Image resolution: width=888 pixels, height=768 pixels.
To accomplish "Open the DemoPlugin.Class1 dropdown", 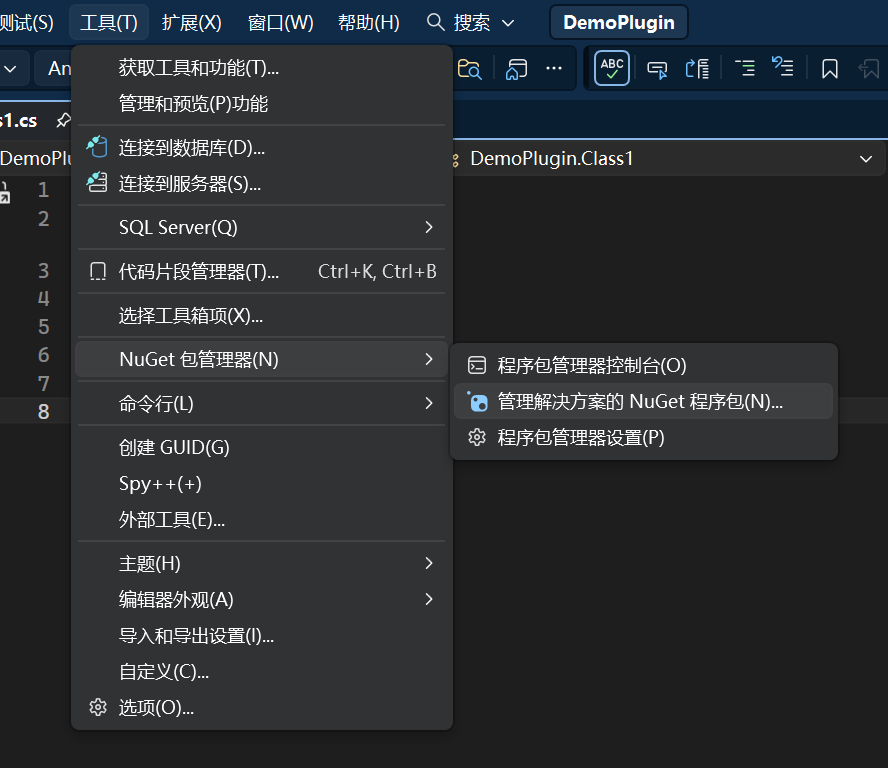I will pos(865,159).
